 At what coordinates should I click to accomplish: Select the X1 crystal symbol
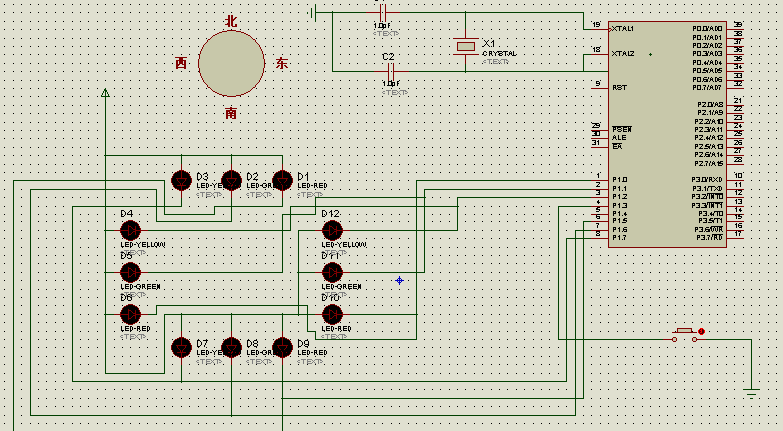(x=465, y=46)
